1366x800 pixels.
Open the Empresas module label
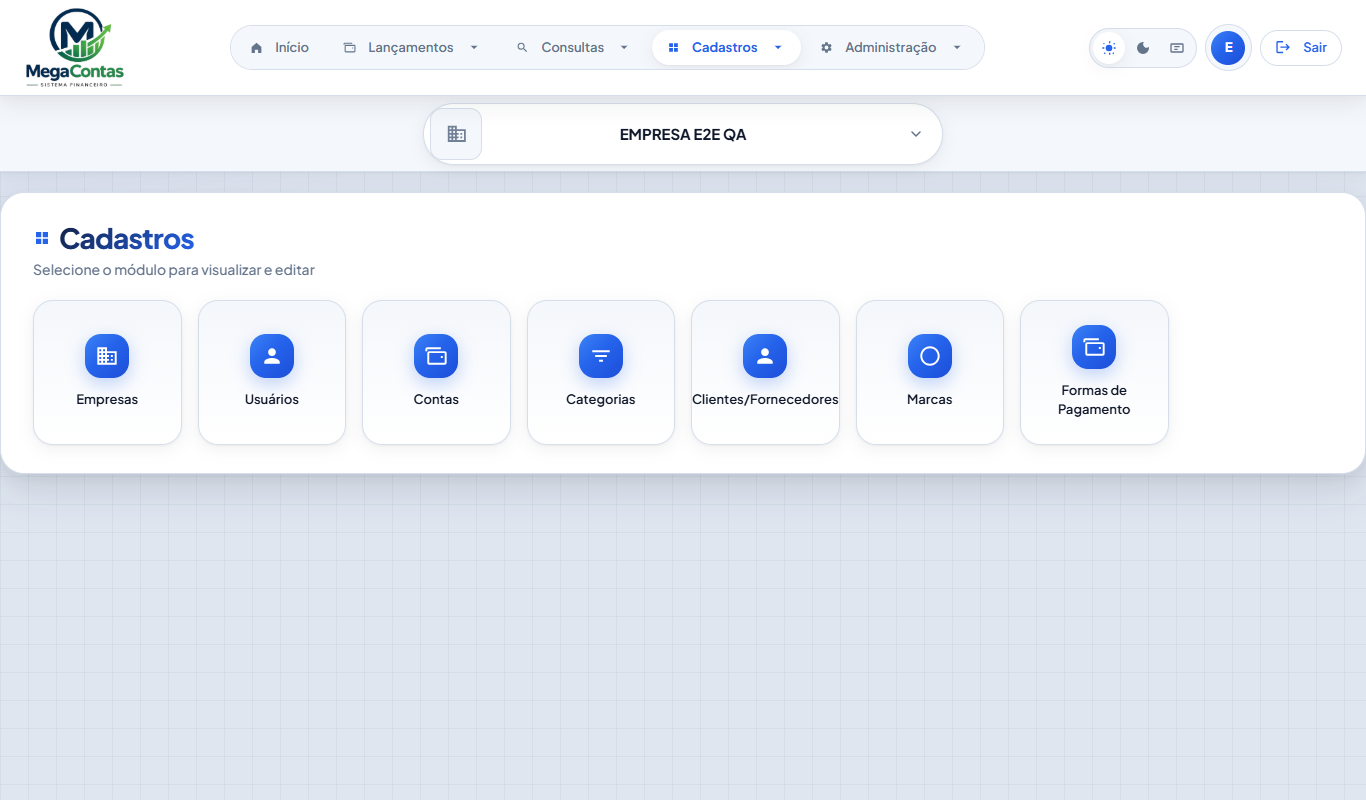pyautogui.click(x=107, y=400)
